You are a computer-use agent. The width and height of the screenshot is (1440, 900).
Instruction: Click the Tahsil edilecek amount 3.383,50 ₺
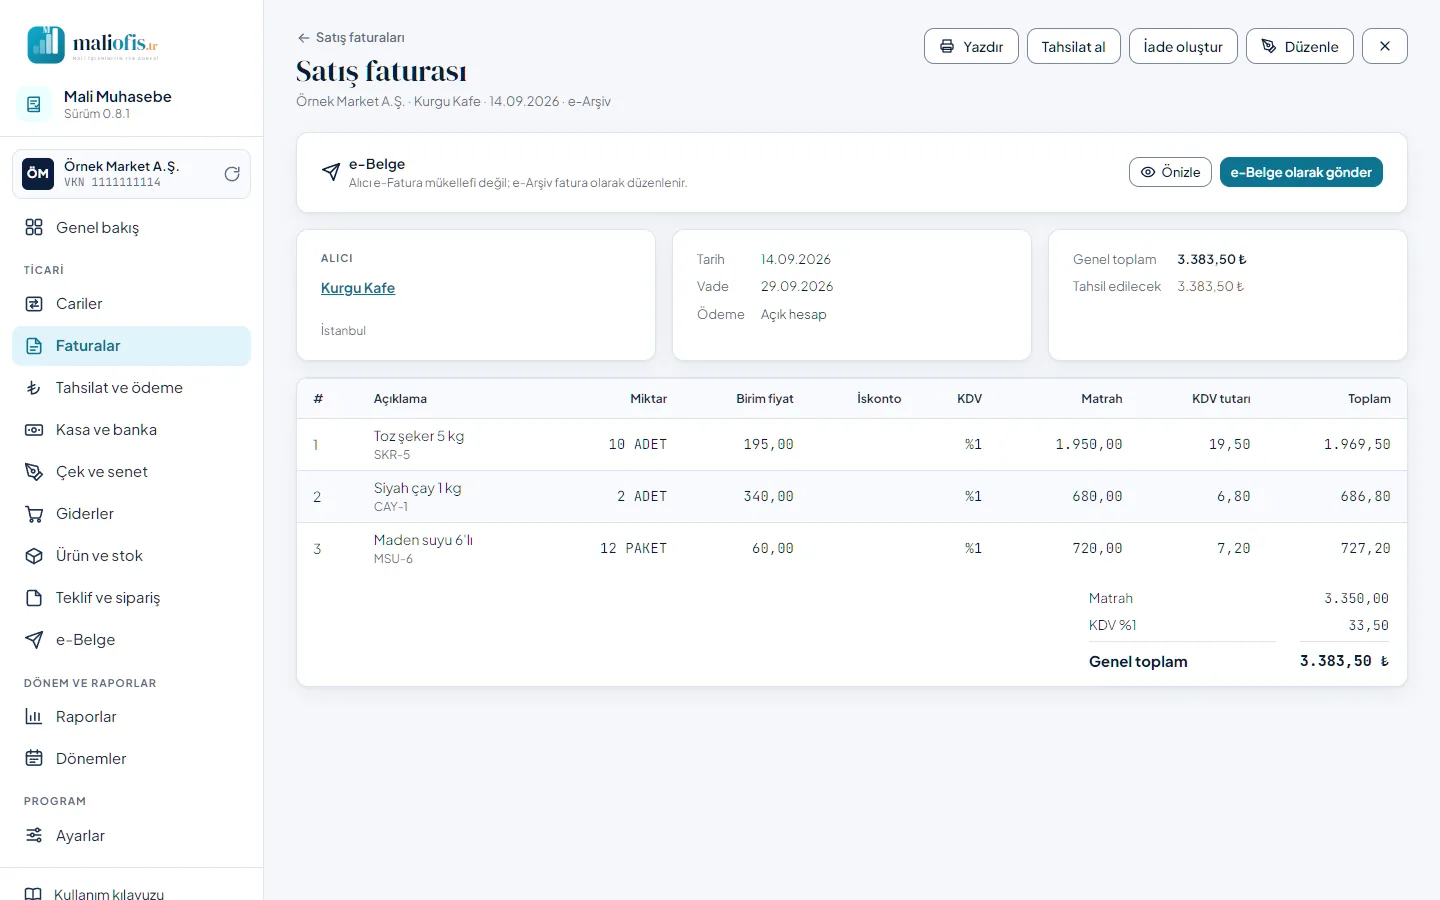(1211, 286)
